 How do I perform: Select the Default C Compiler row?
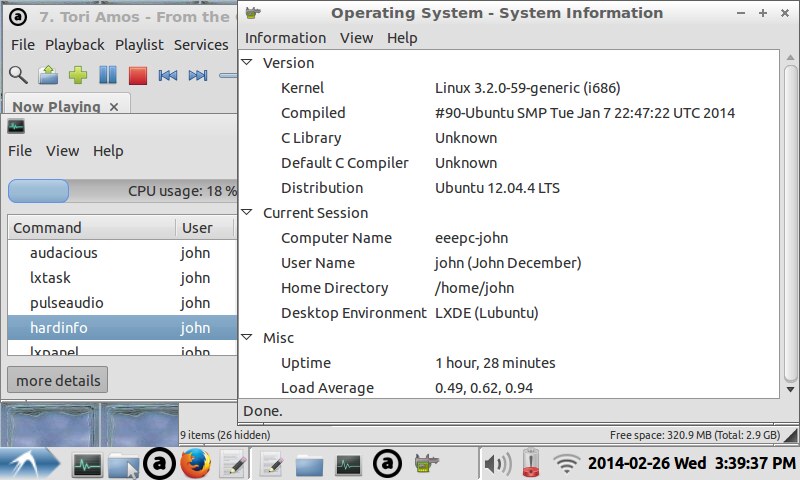[x=509, y=163]
